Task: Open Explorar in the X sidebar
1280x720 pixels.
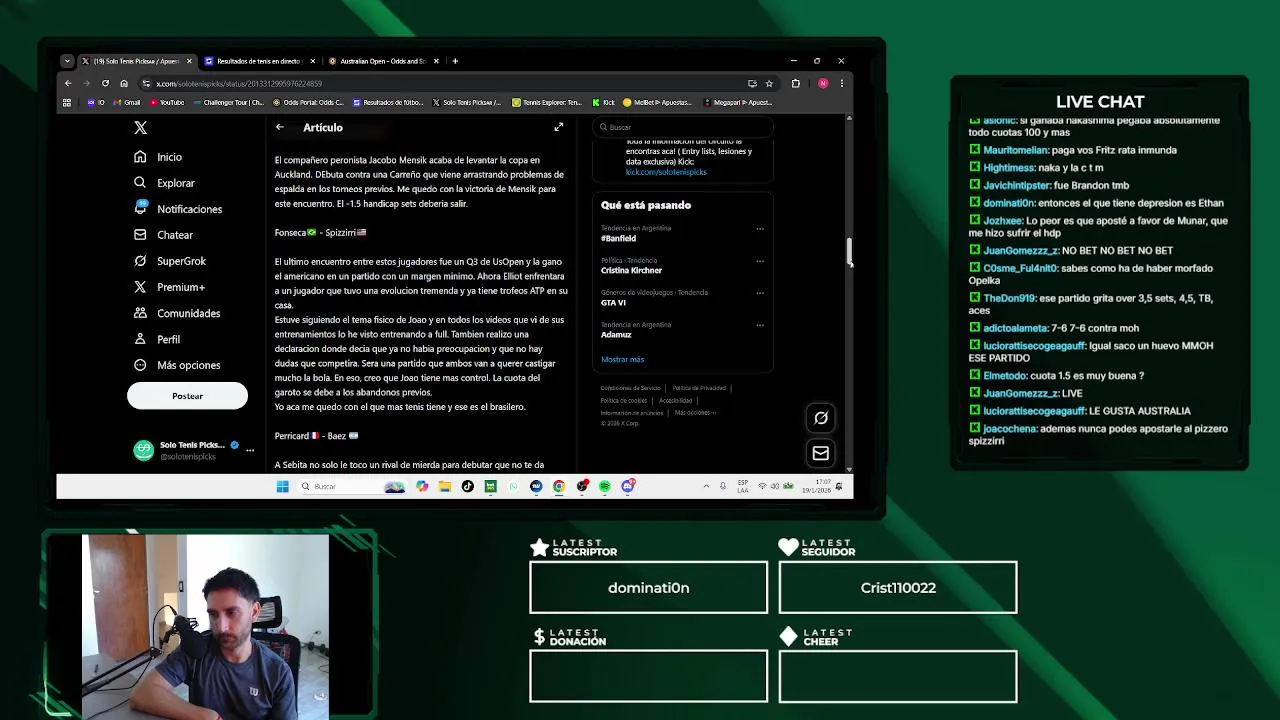Action: click(x=165, y=183)
